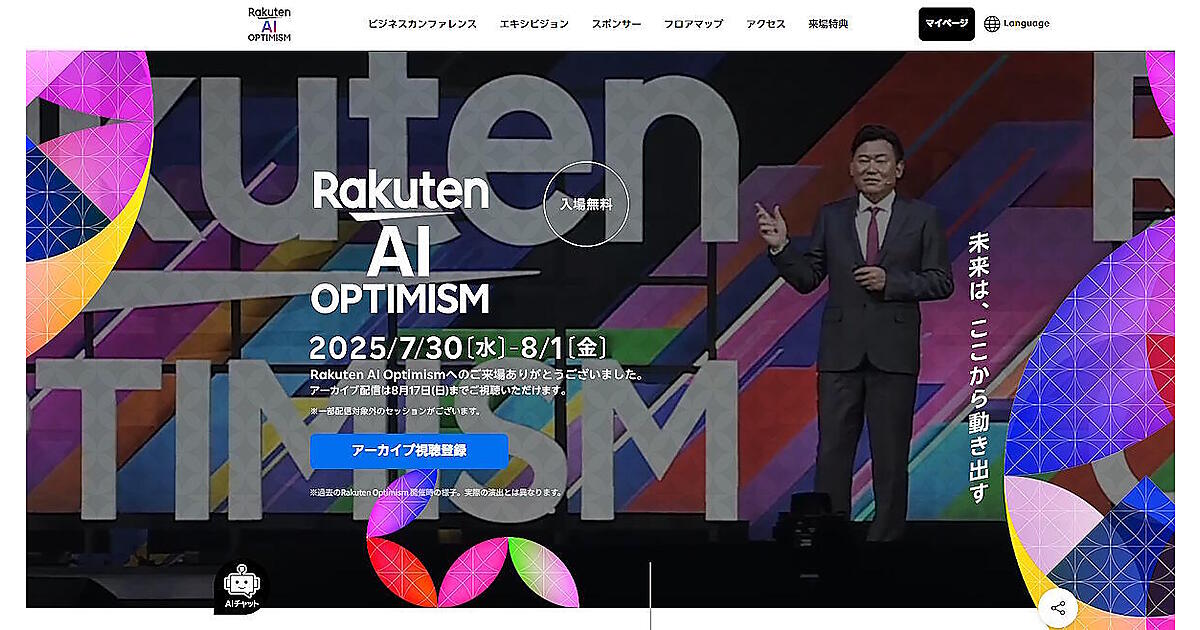Open the 来場特典 menu item
Screen dimensions: 1200x630
(828, 24)
